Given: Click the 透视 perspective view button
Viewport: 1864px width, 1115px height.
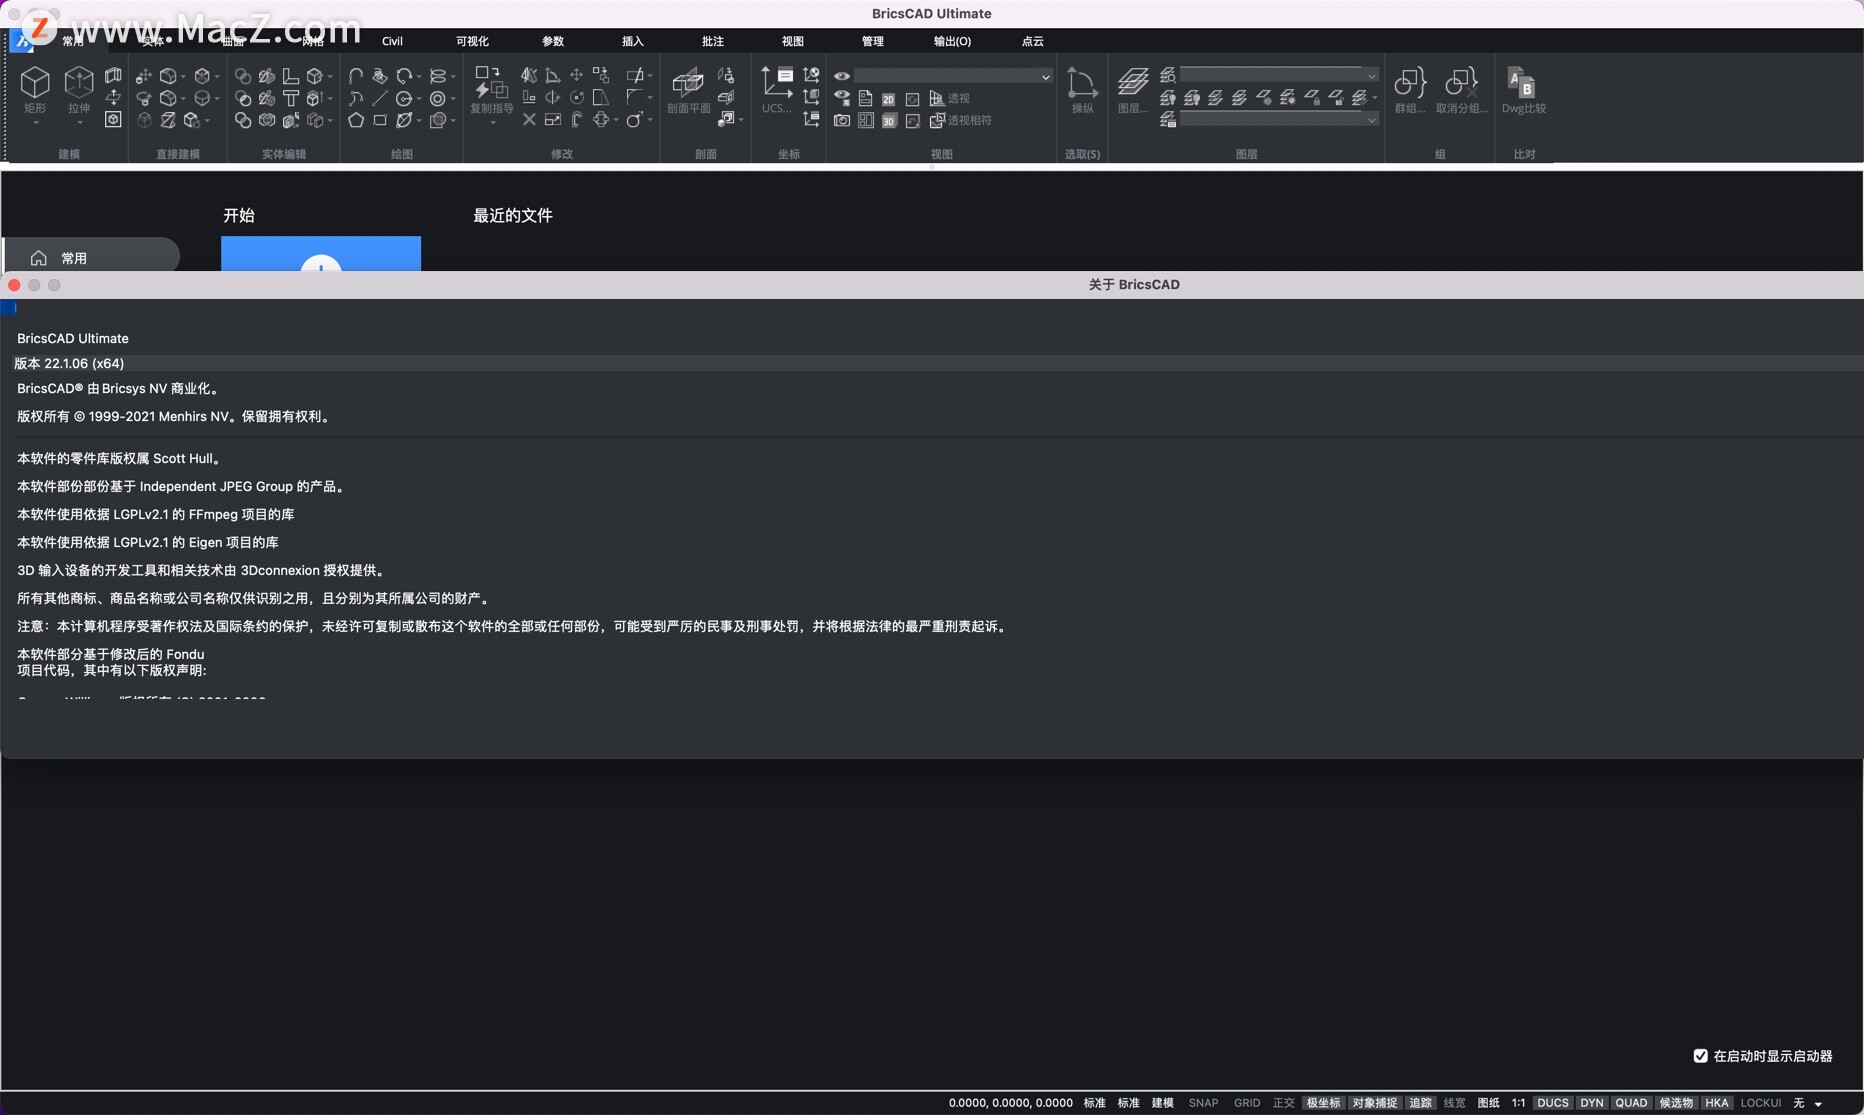Looking at the screenshot, I should point(950,98).
